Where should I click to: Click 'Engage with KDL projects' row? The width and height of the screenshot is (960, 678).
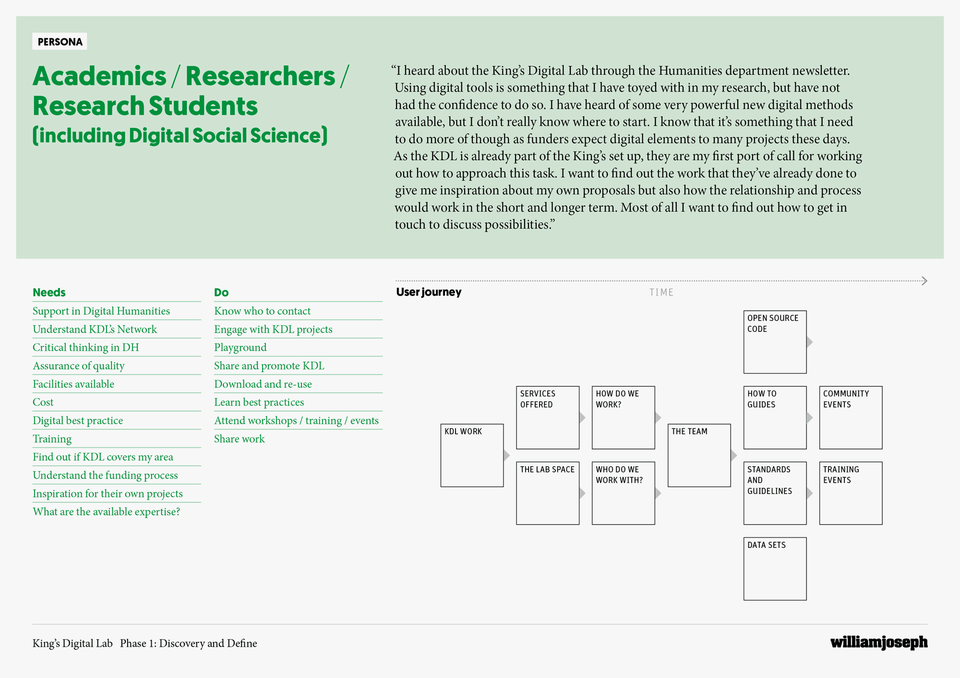(298, 329)
